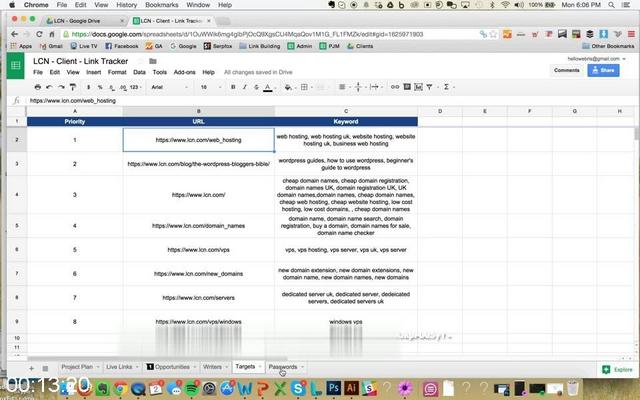The width and height of the screenshot is (640, 400).
Task: Open the File menu in Sheets
Action: tap(38, 72)
